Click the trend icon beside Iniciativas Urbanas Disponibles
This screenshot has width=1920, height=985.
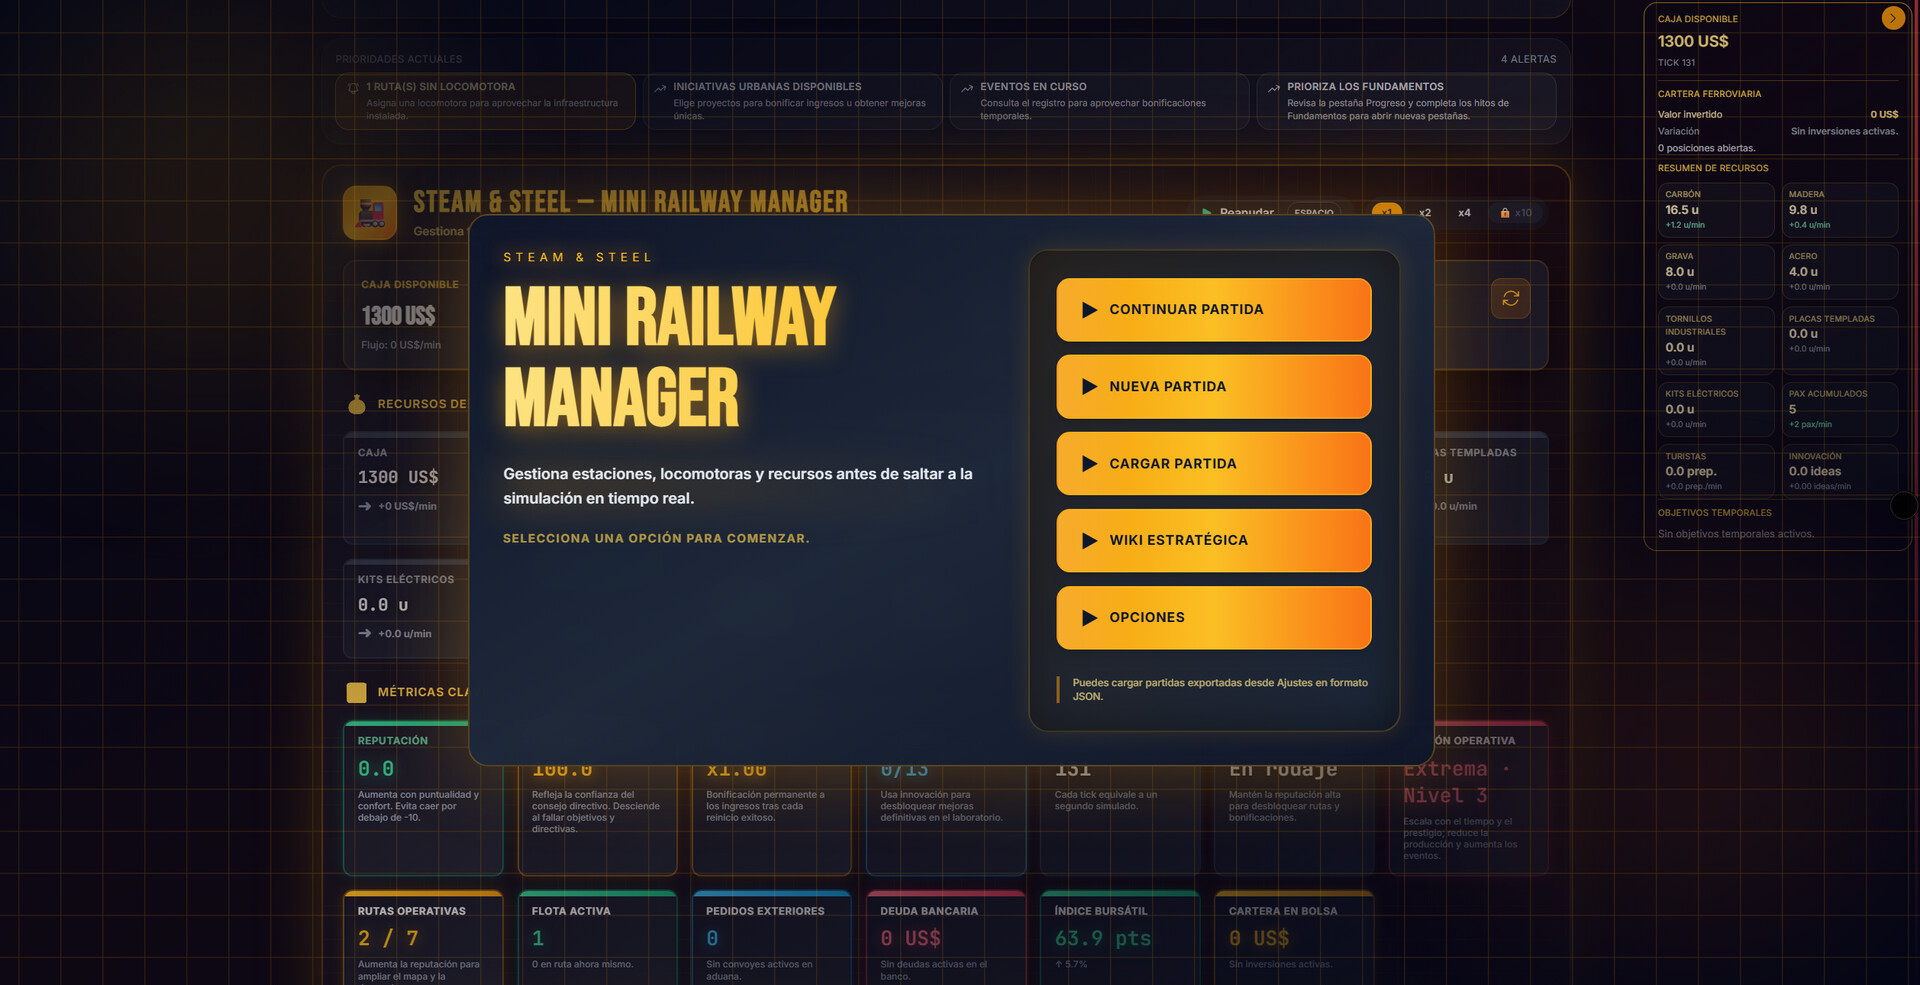[660, 88]
